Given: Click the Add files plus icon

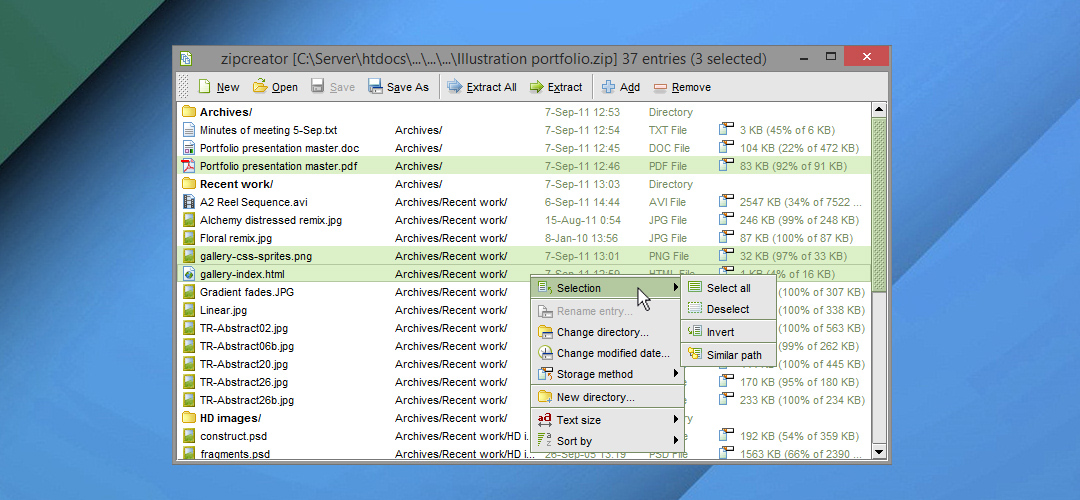Looking at the screenshot, I should point(609,87).
